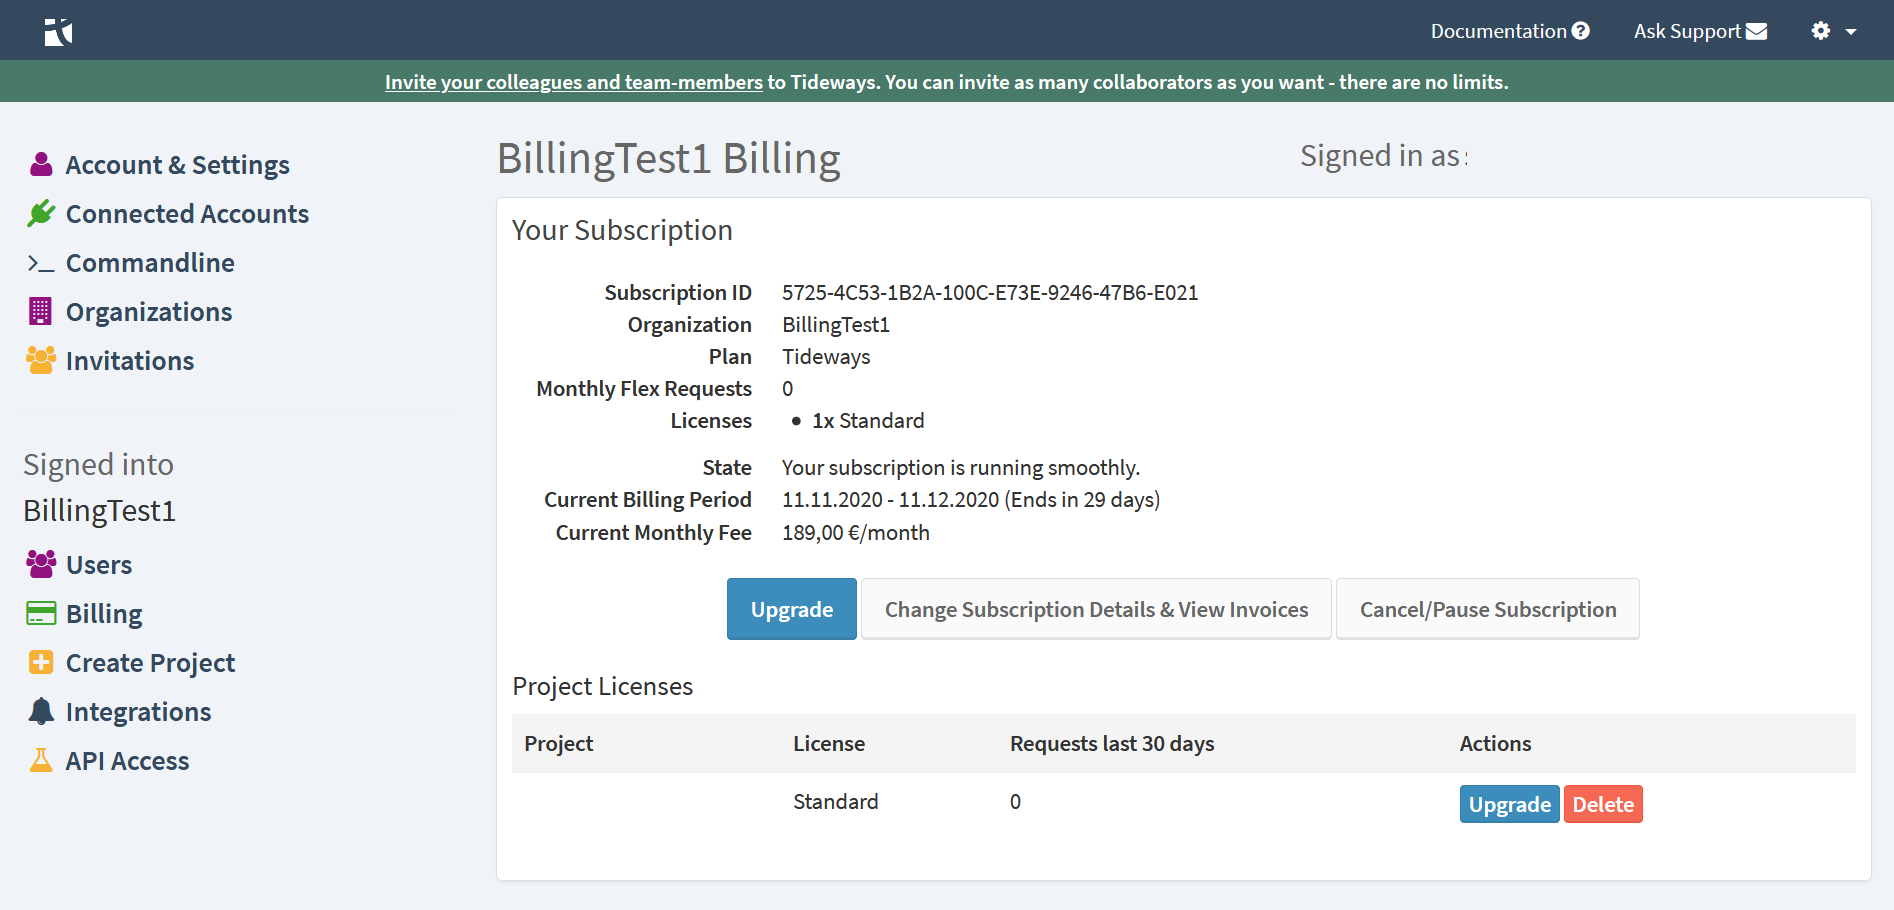Screen dimensions: 1894x910
Task: Click the Ask Support envelope icon
Action: coord(1757,31)
